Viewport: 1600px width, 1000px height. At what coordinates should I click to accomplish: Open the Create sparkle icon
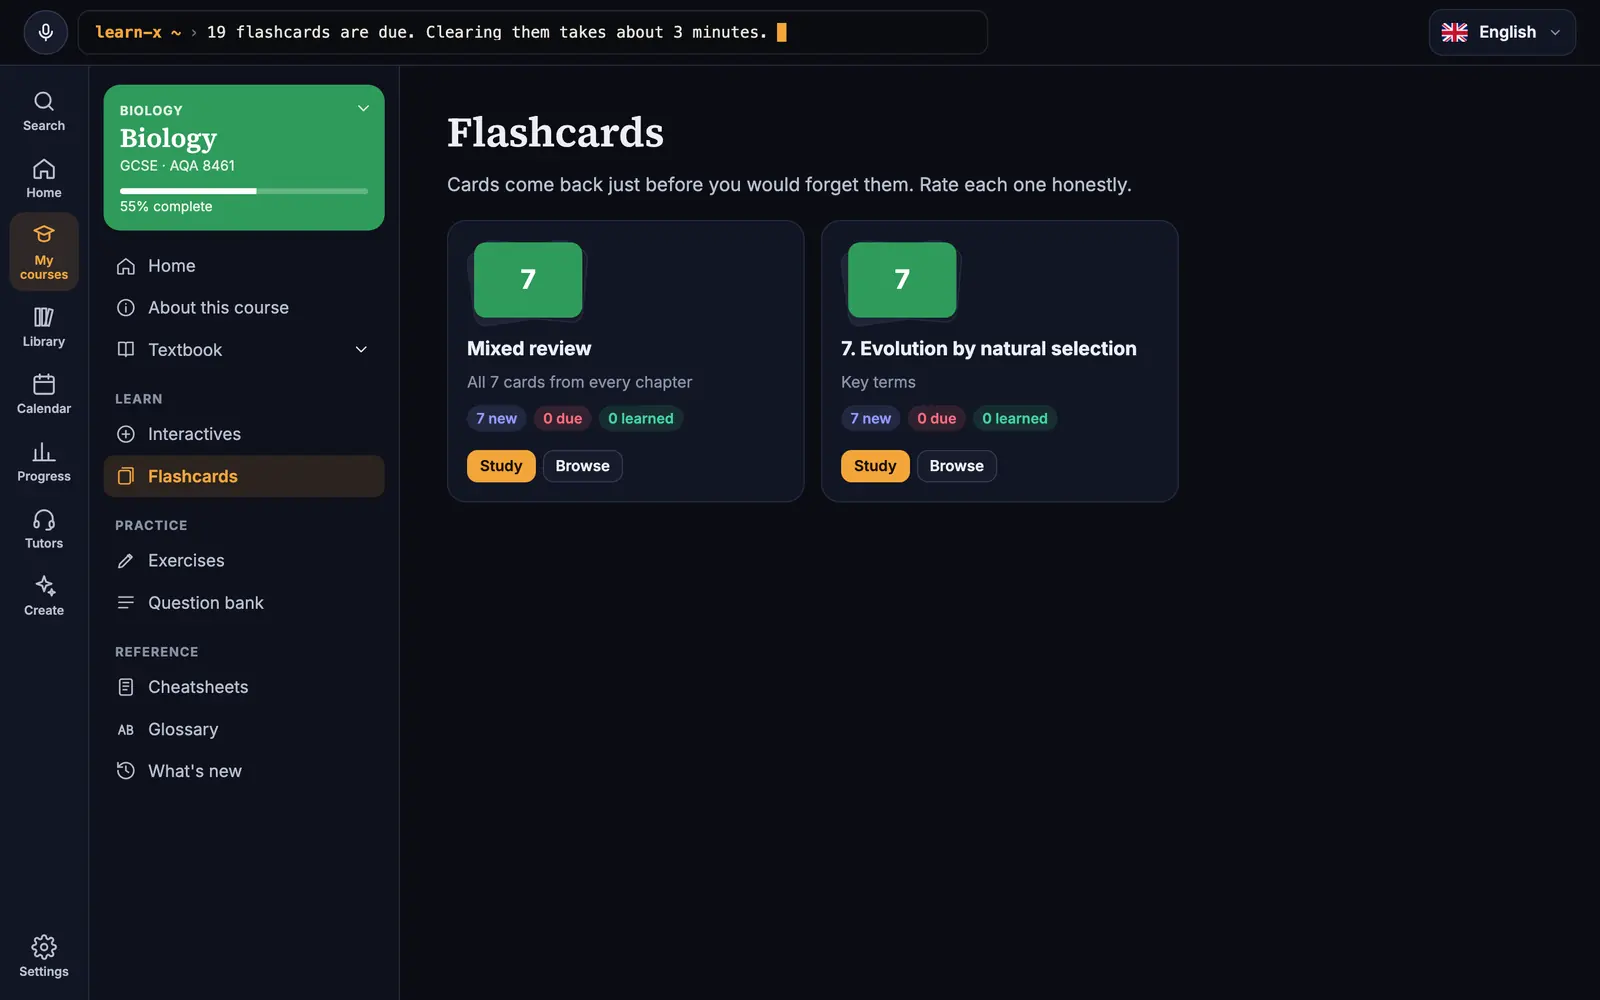(x=44, y=596)
